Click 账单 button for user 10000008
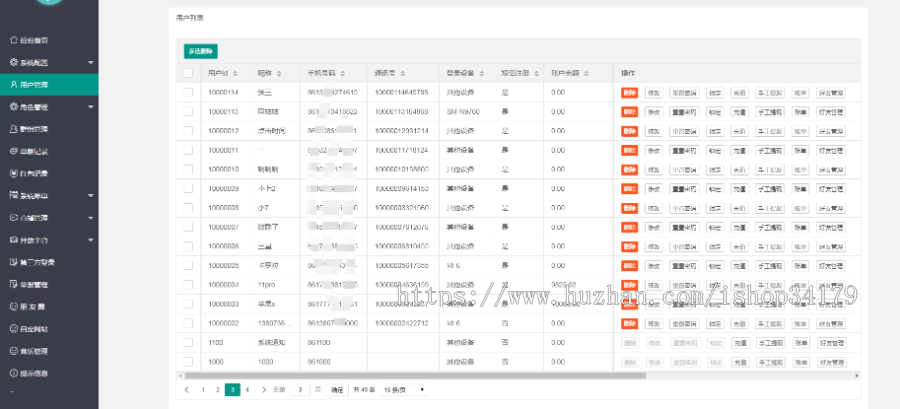Viewport: 900px width, 409px height. (x=800, y=208)
